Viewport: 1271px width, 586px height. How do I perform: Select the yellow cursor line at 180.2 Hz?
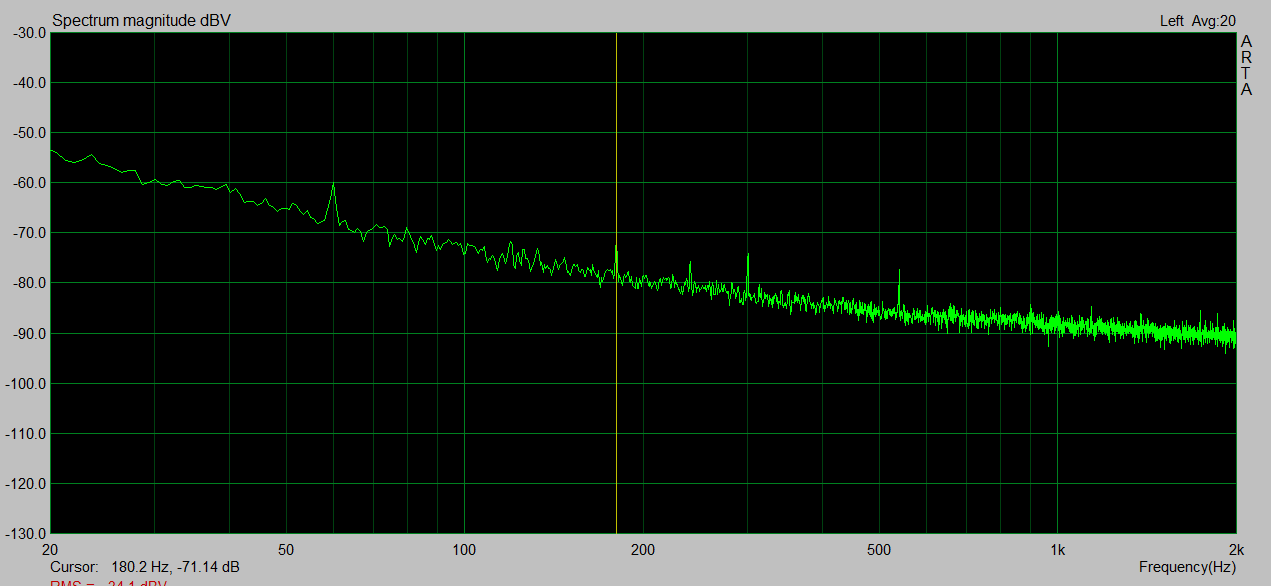[x=616, y=282]
